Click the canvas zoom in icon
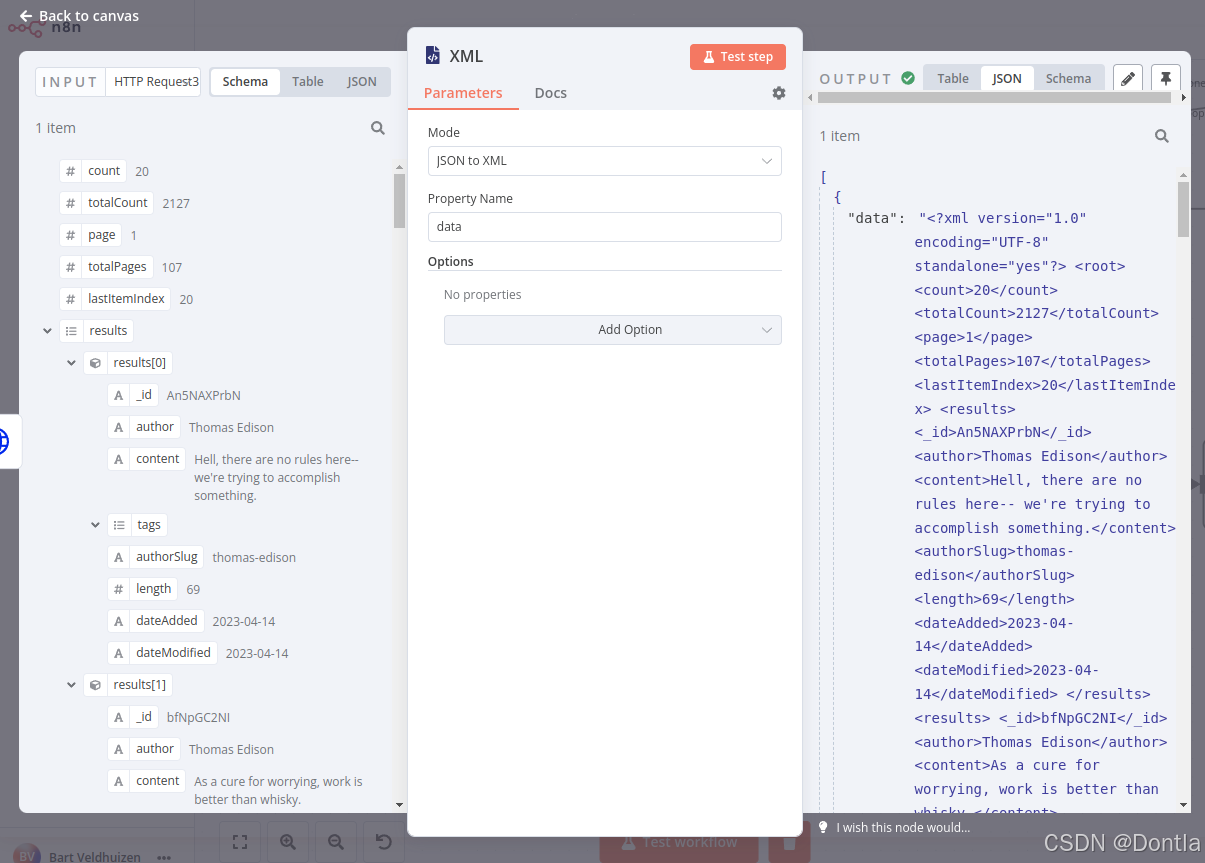This screenshot has width=1205, height=863. (x=288, y=842)
